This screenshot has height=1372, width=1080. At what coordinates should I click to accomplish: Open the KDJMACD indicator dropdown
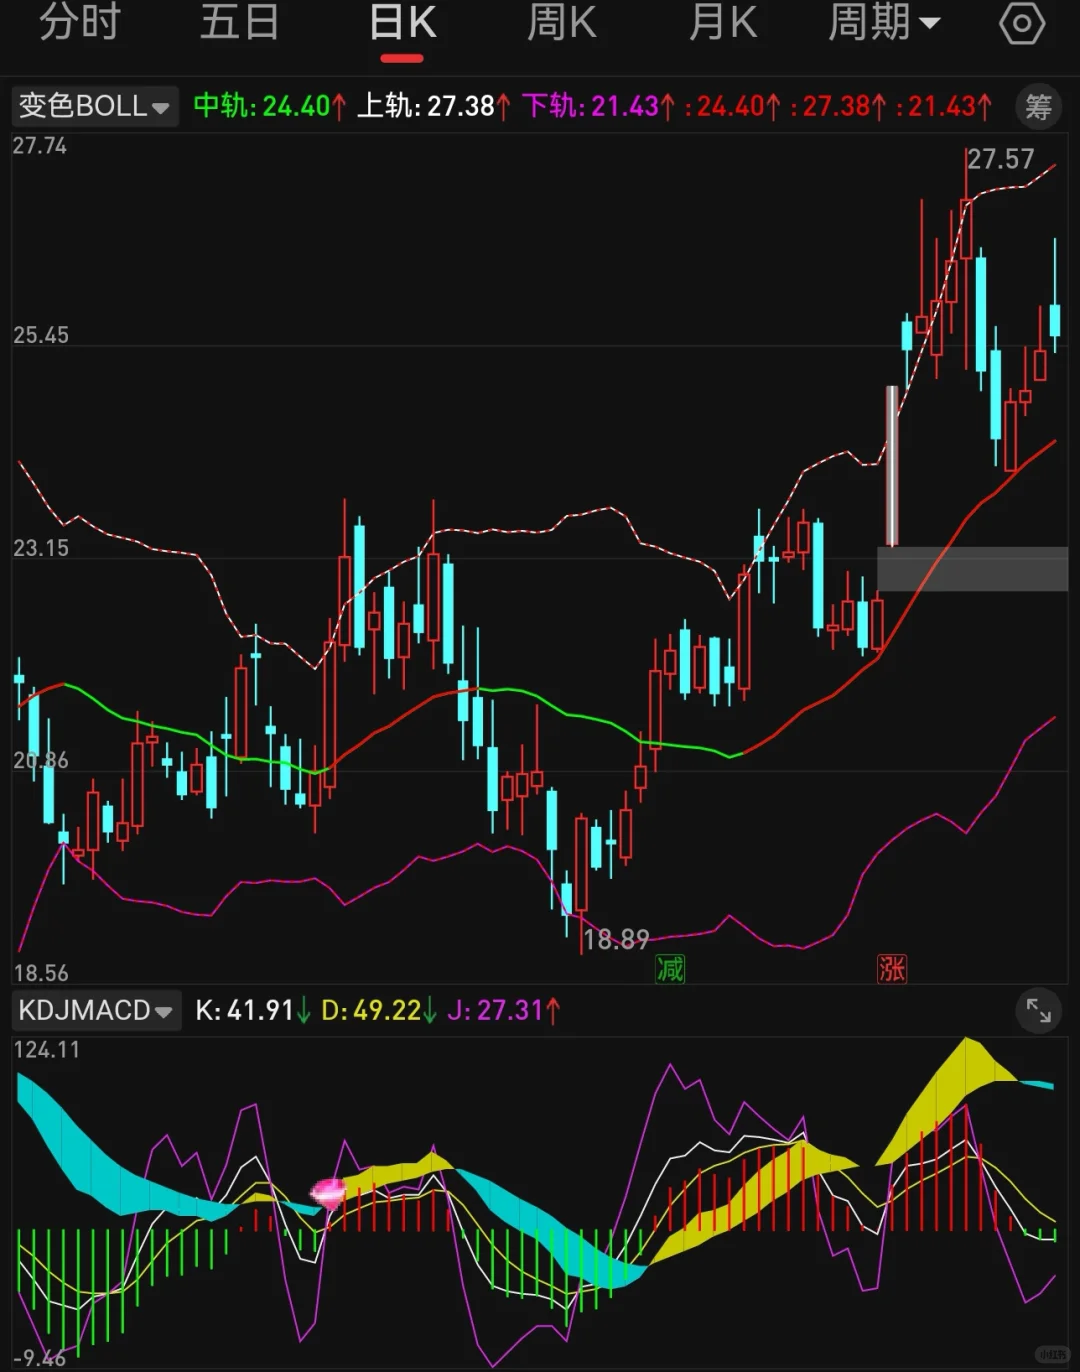coord(96,1011)
